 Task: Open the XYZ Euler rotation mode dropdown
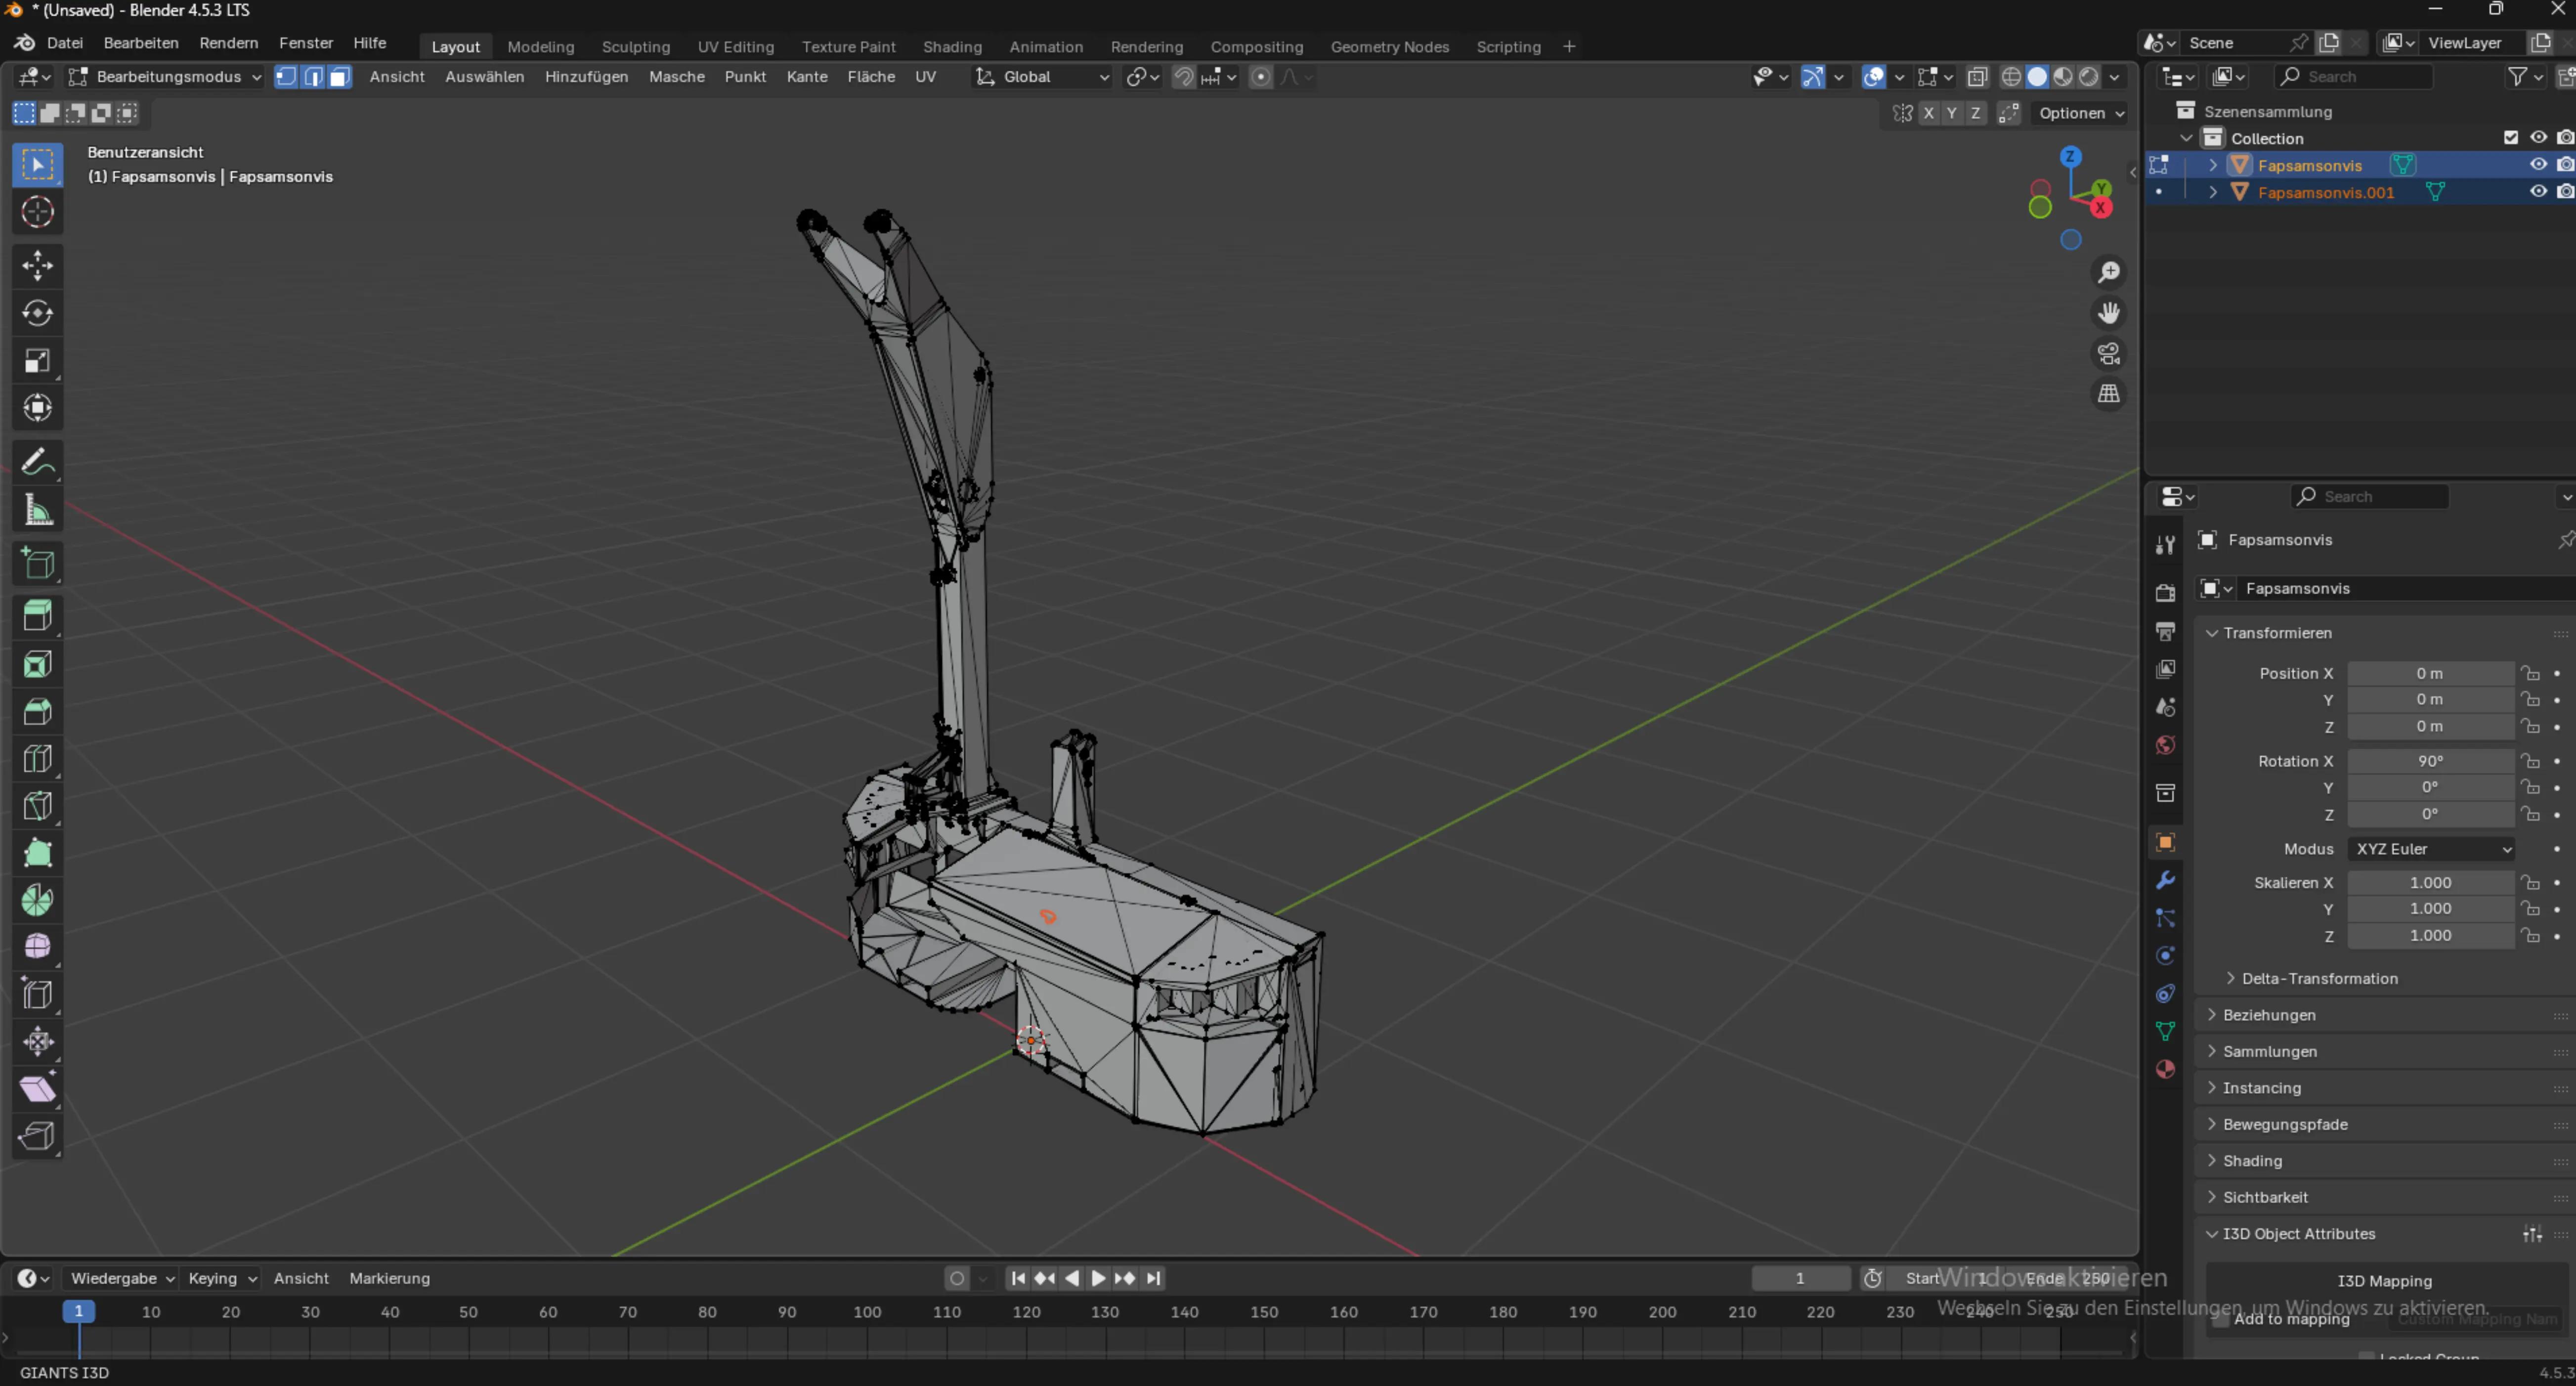point(2430,849)
